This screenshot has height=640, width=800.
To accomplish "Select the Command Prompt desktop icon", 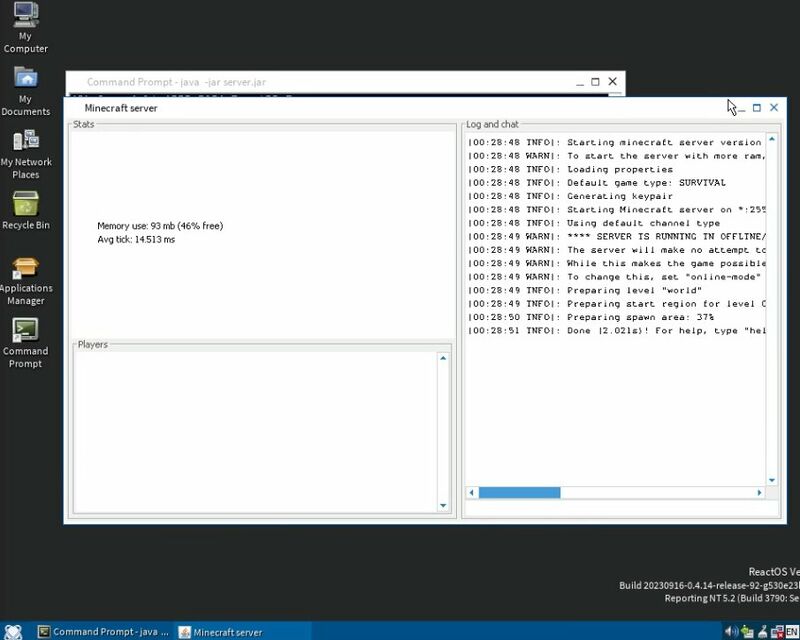I will click(x=26, y=343).
